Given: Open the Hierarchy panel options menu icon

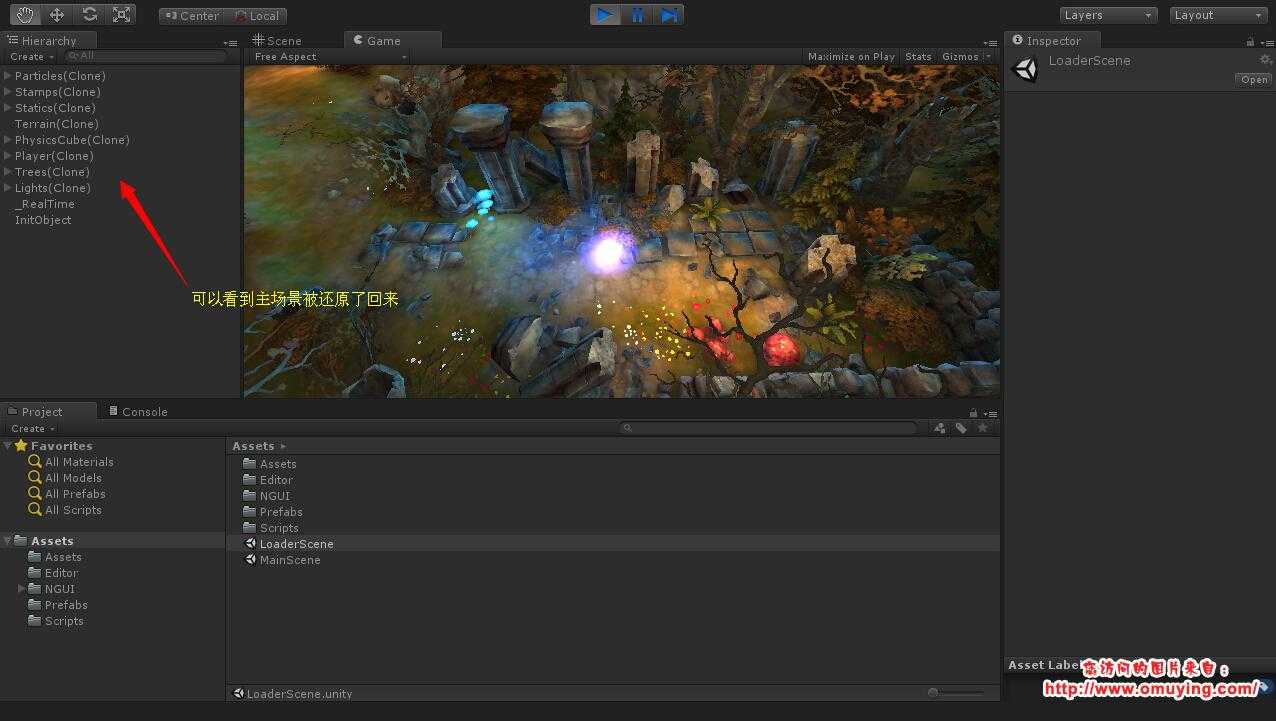Looking at the screenshot, I should pyautogui.click(x=231, y=42).
